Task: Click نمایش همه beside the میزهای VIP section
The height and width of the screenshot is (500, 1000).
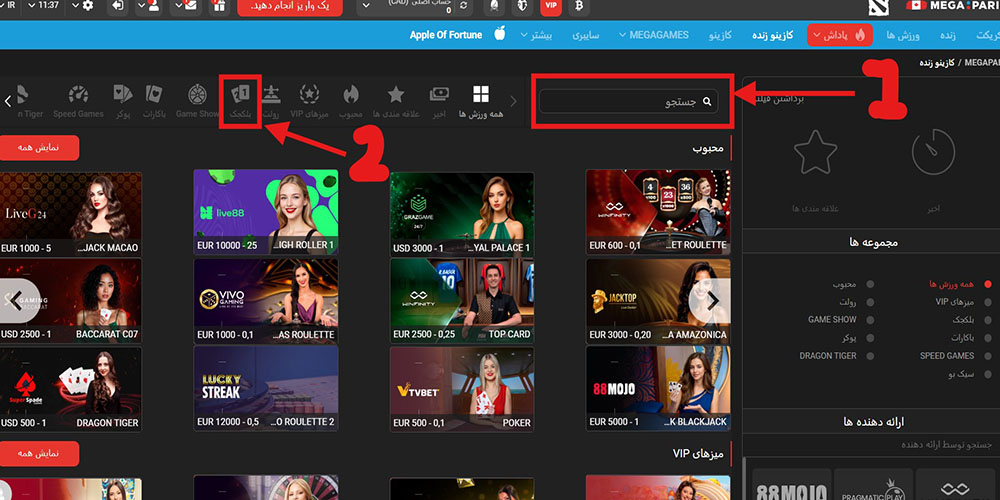Action: coord(38,453)
